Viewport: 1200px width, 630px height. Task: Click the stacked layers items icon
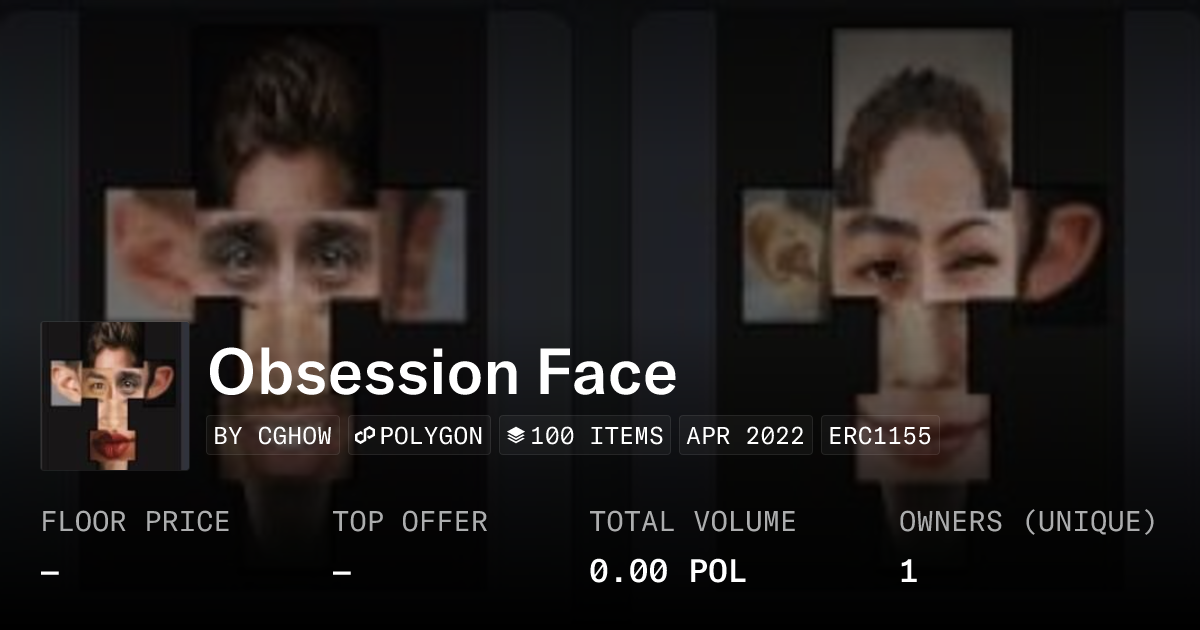516,436
